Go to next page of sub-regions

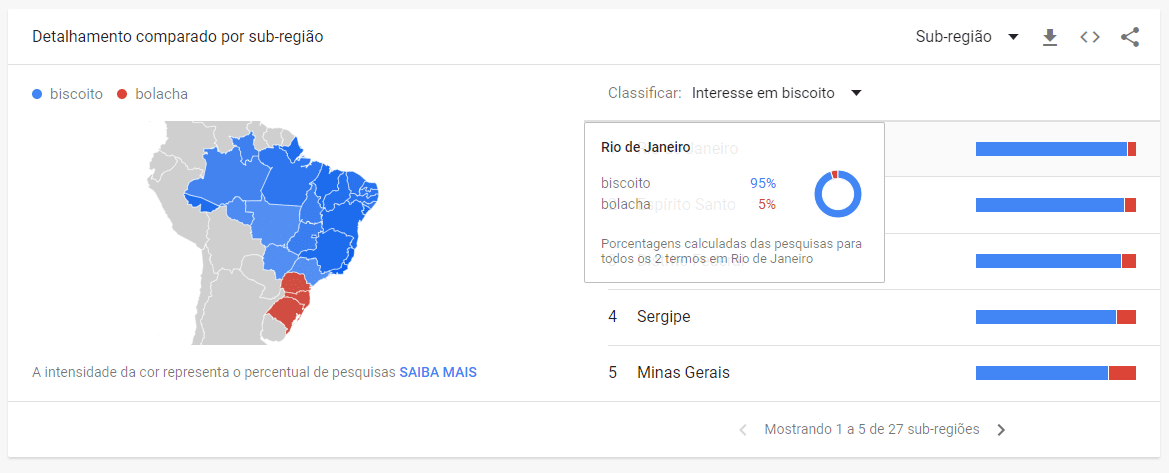[1001, 430]
